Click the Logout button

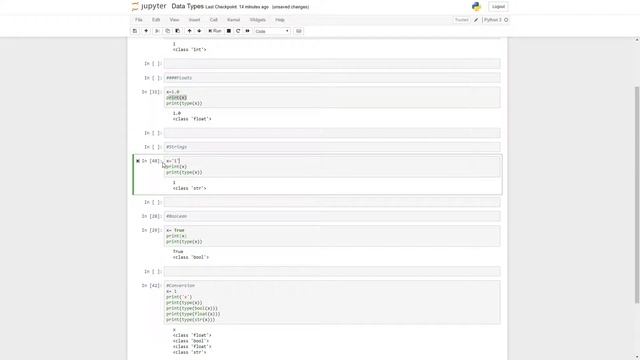(x=498, y=7)
